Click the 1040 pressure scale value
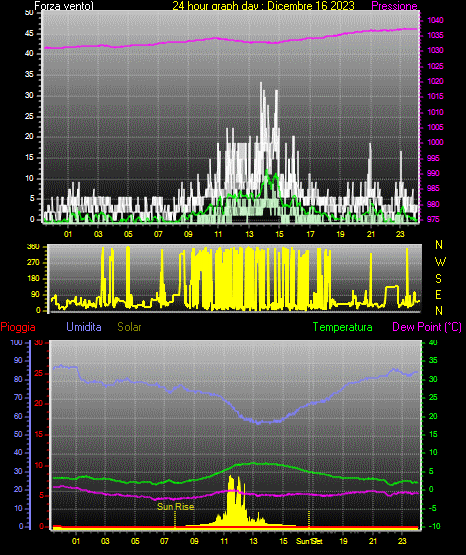The height and width of the screenshot is (555, 466). (435, 20)
